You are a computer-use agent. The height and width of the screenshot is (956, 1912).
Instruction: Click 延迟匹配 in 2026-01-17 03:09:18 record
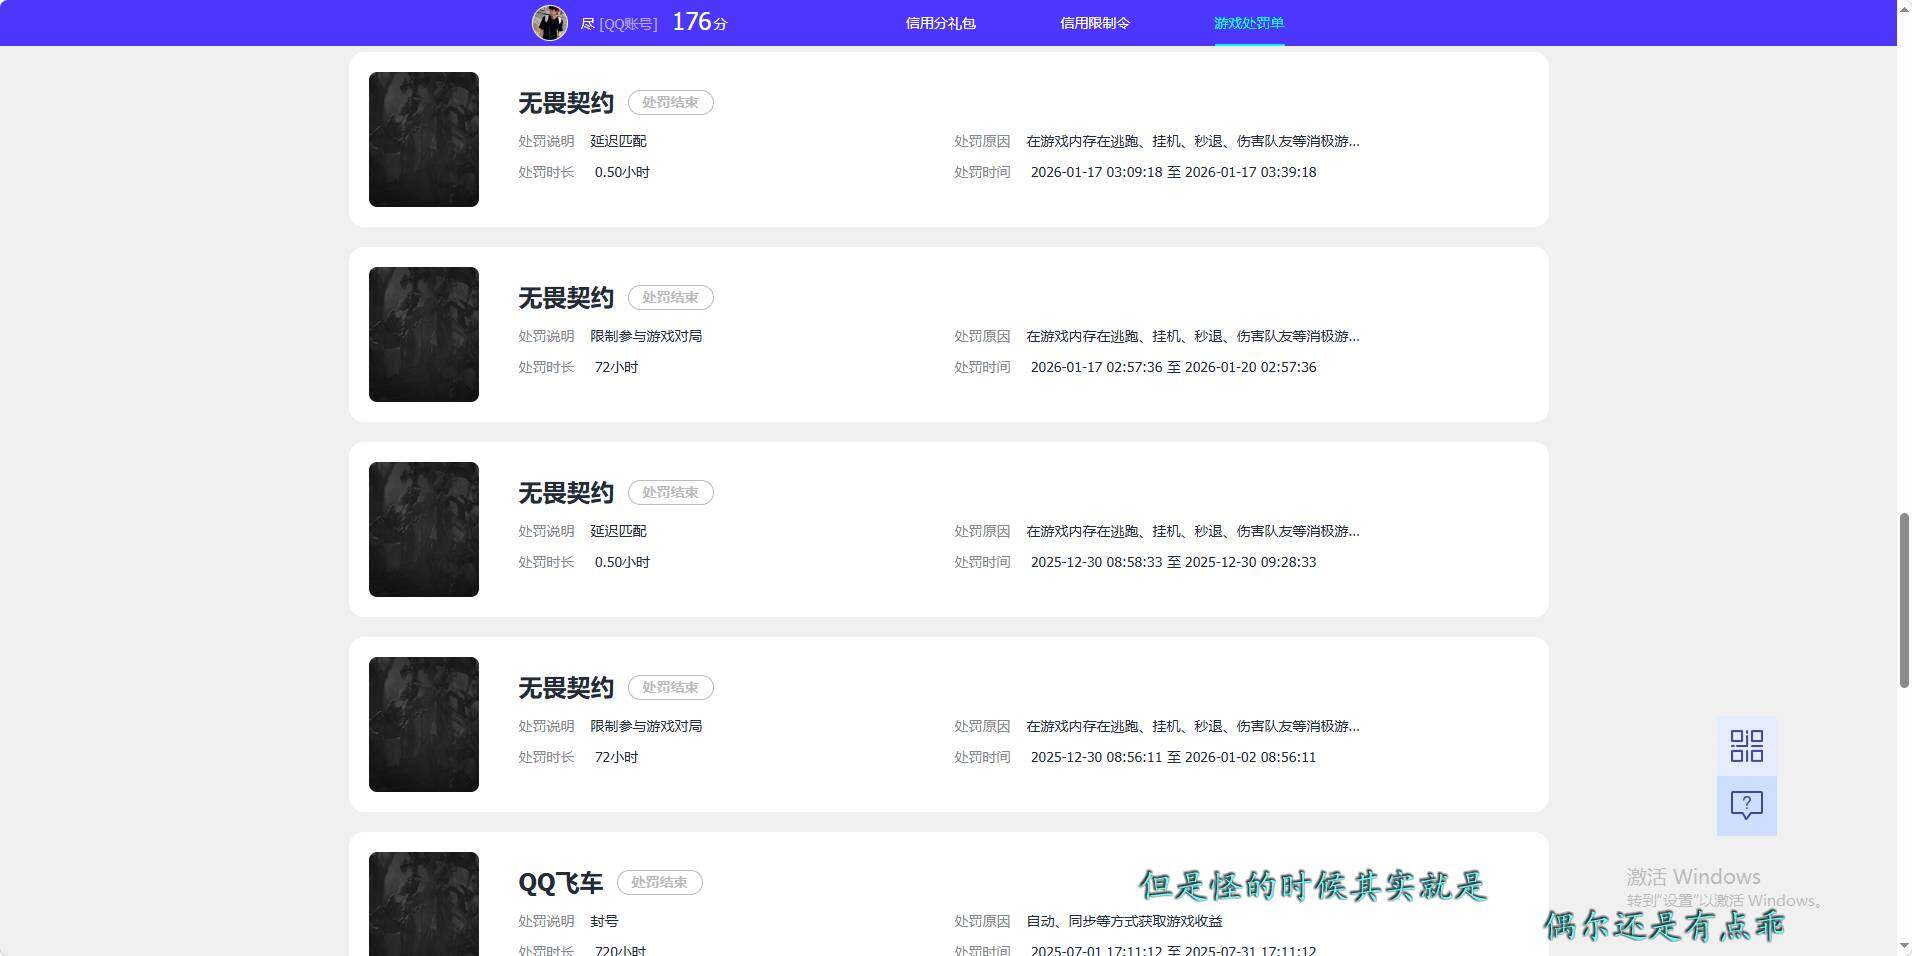point(618,141)
